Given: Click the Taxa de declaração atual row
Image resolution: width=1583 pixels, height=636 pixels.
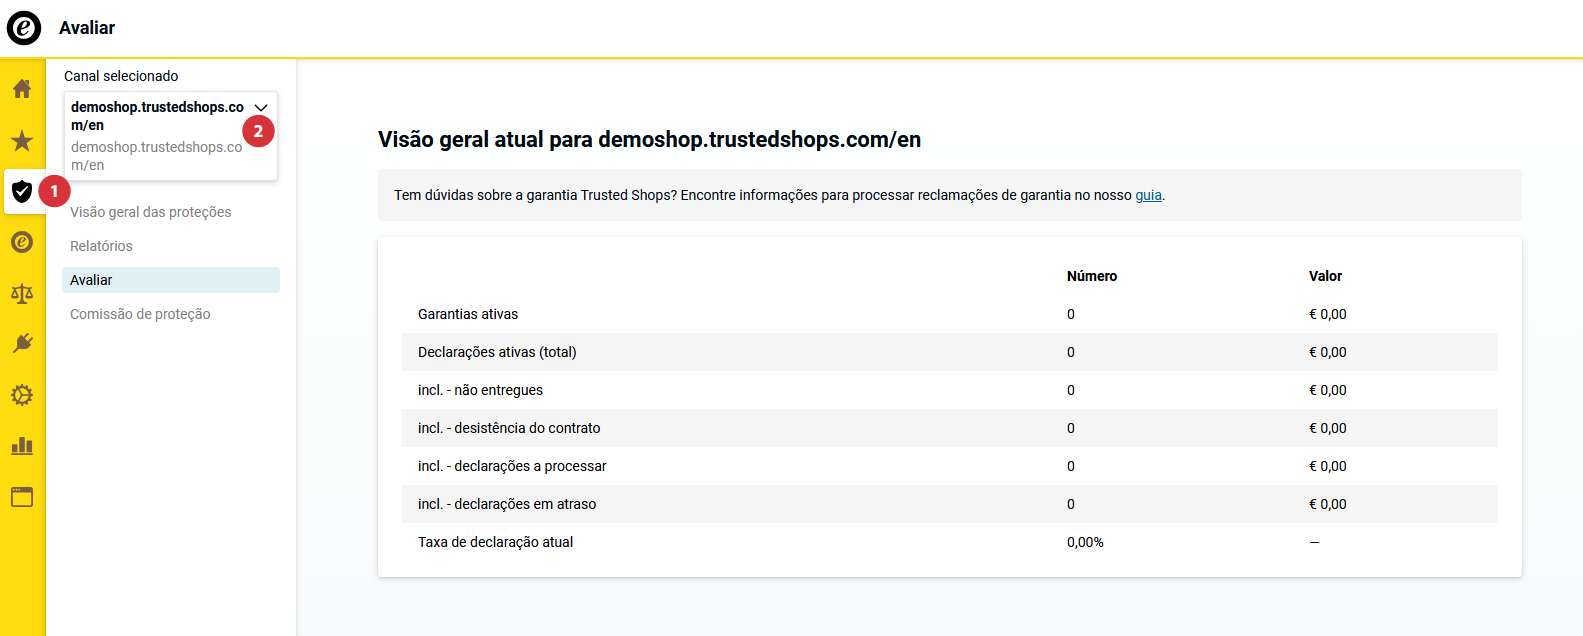Looking at the screenshot, I should (x=950, y=542).
